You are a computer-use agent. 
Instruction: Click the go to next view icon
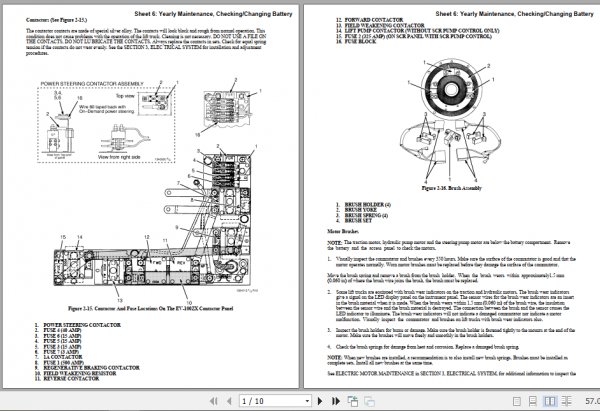pyautogui.click(x=369, y=401)
